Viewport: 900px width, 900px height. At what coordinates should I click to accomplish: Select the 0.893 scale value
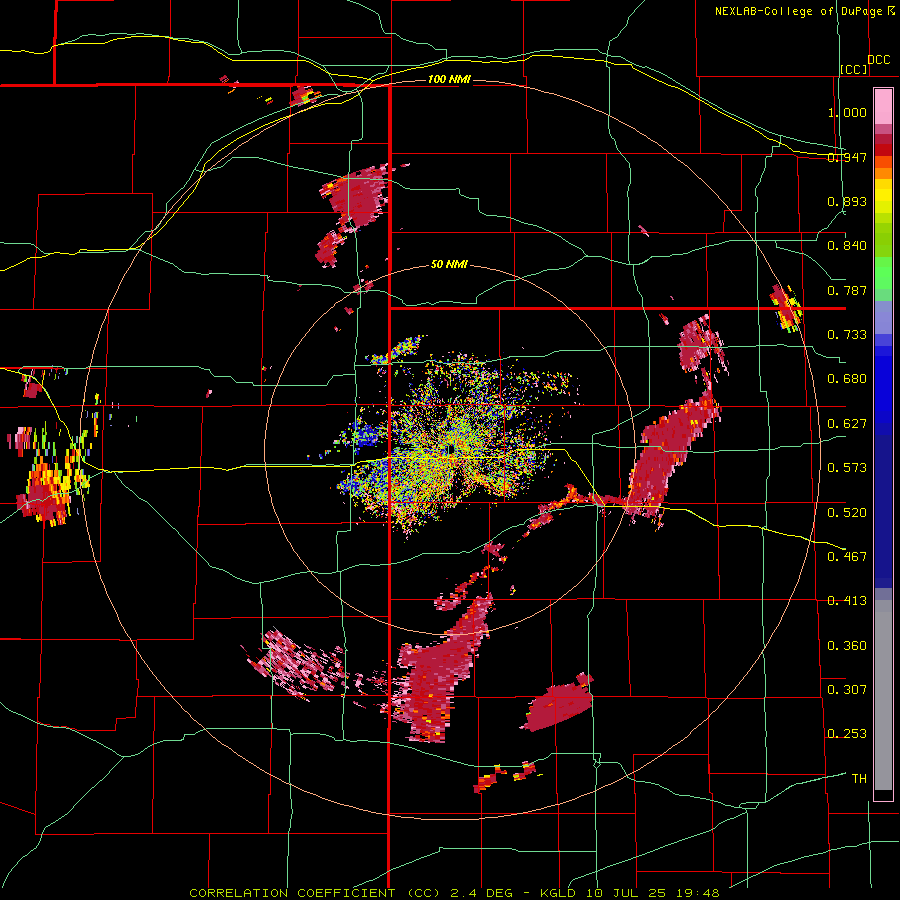[847, 201]
